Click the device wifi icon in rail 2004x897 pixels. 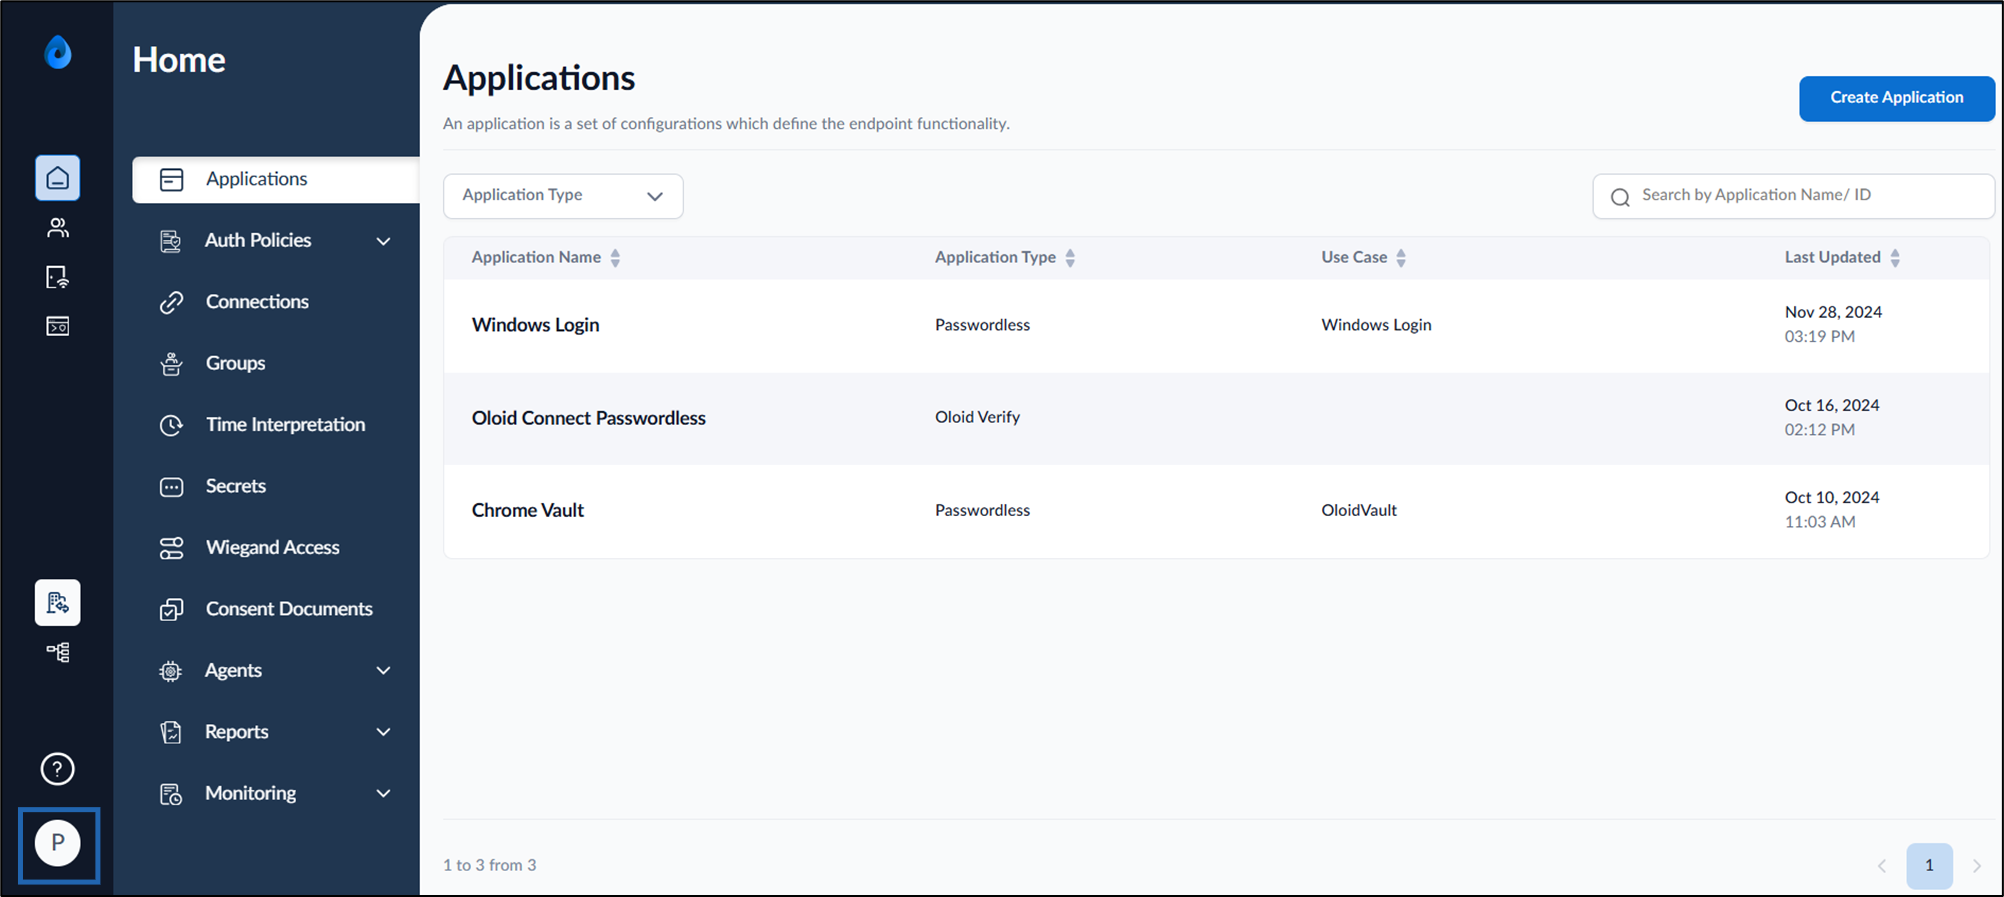point(58,277)
